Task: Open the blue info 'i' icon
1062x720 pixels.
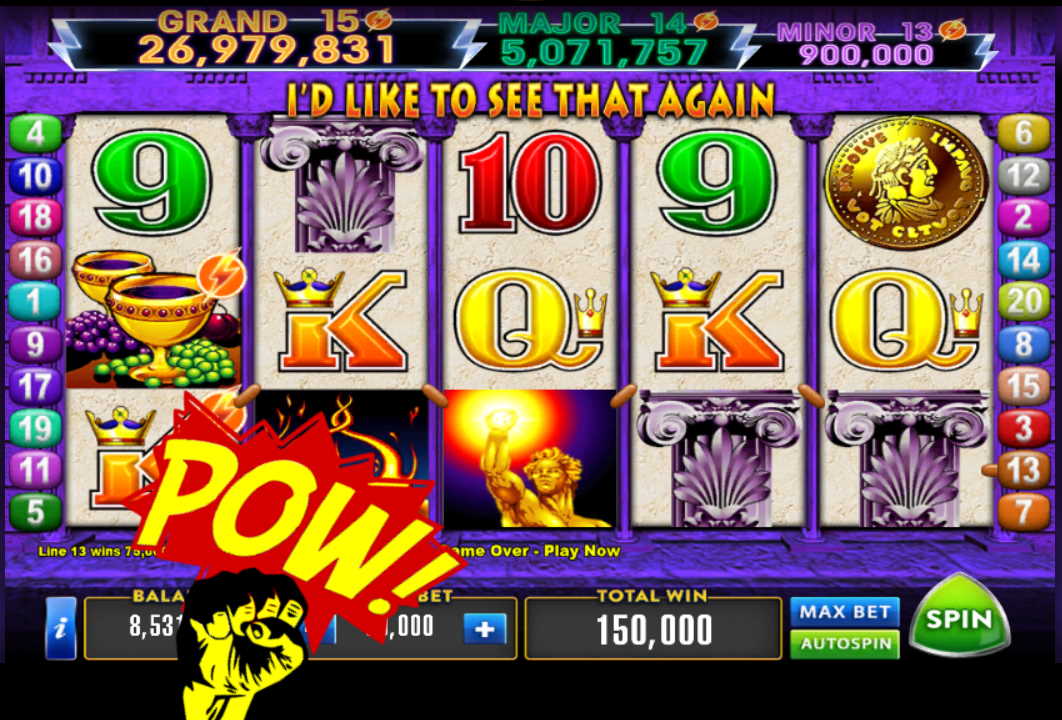Action: click(x=61, y=628)
